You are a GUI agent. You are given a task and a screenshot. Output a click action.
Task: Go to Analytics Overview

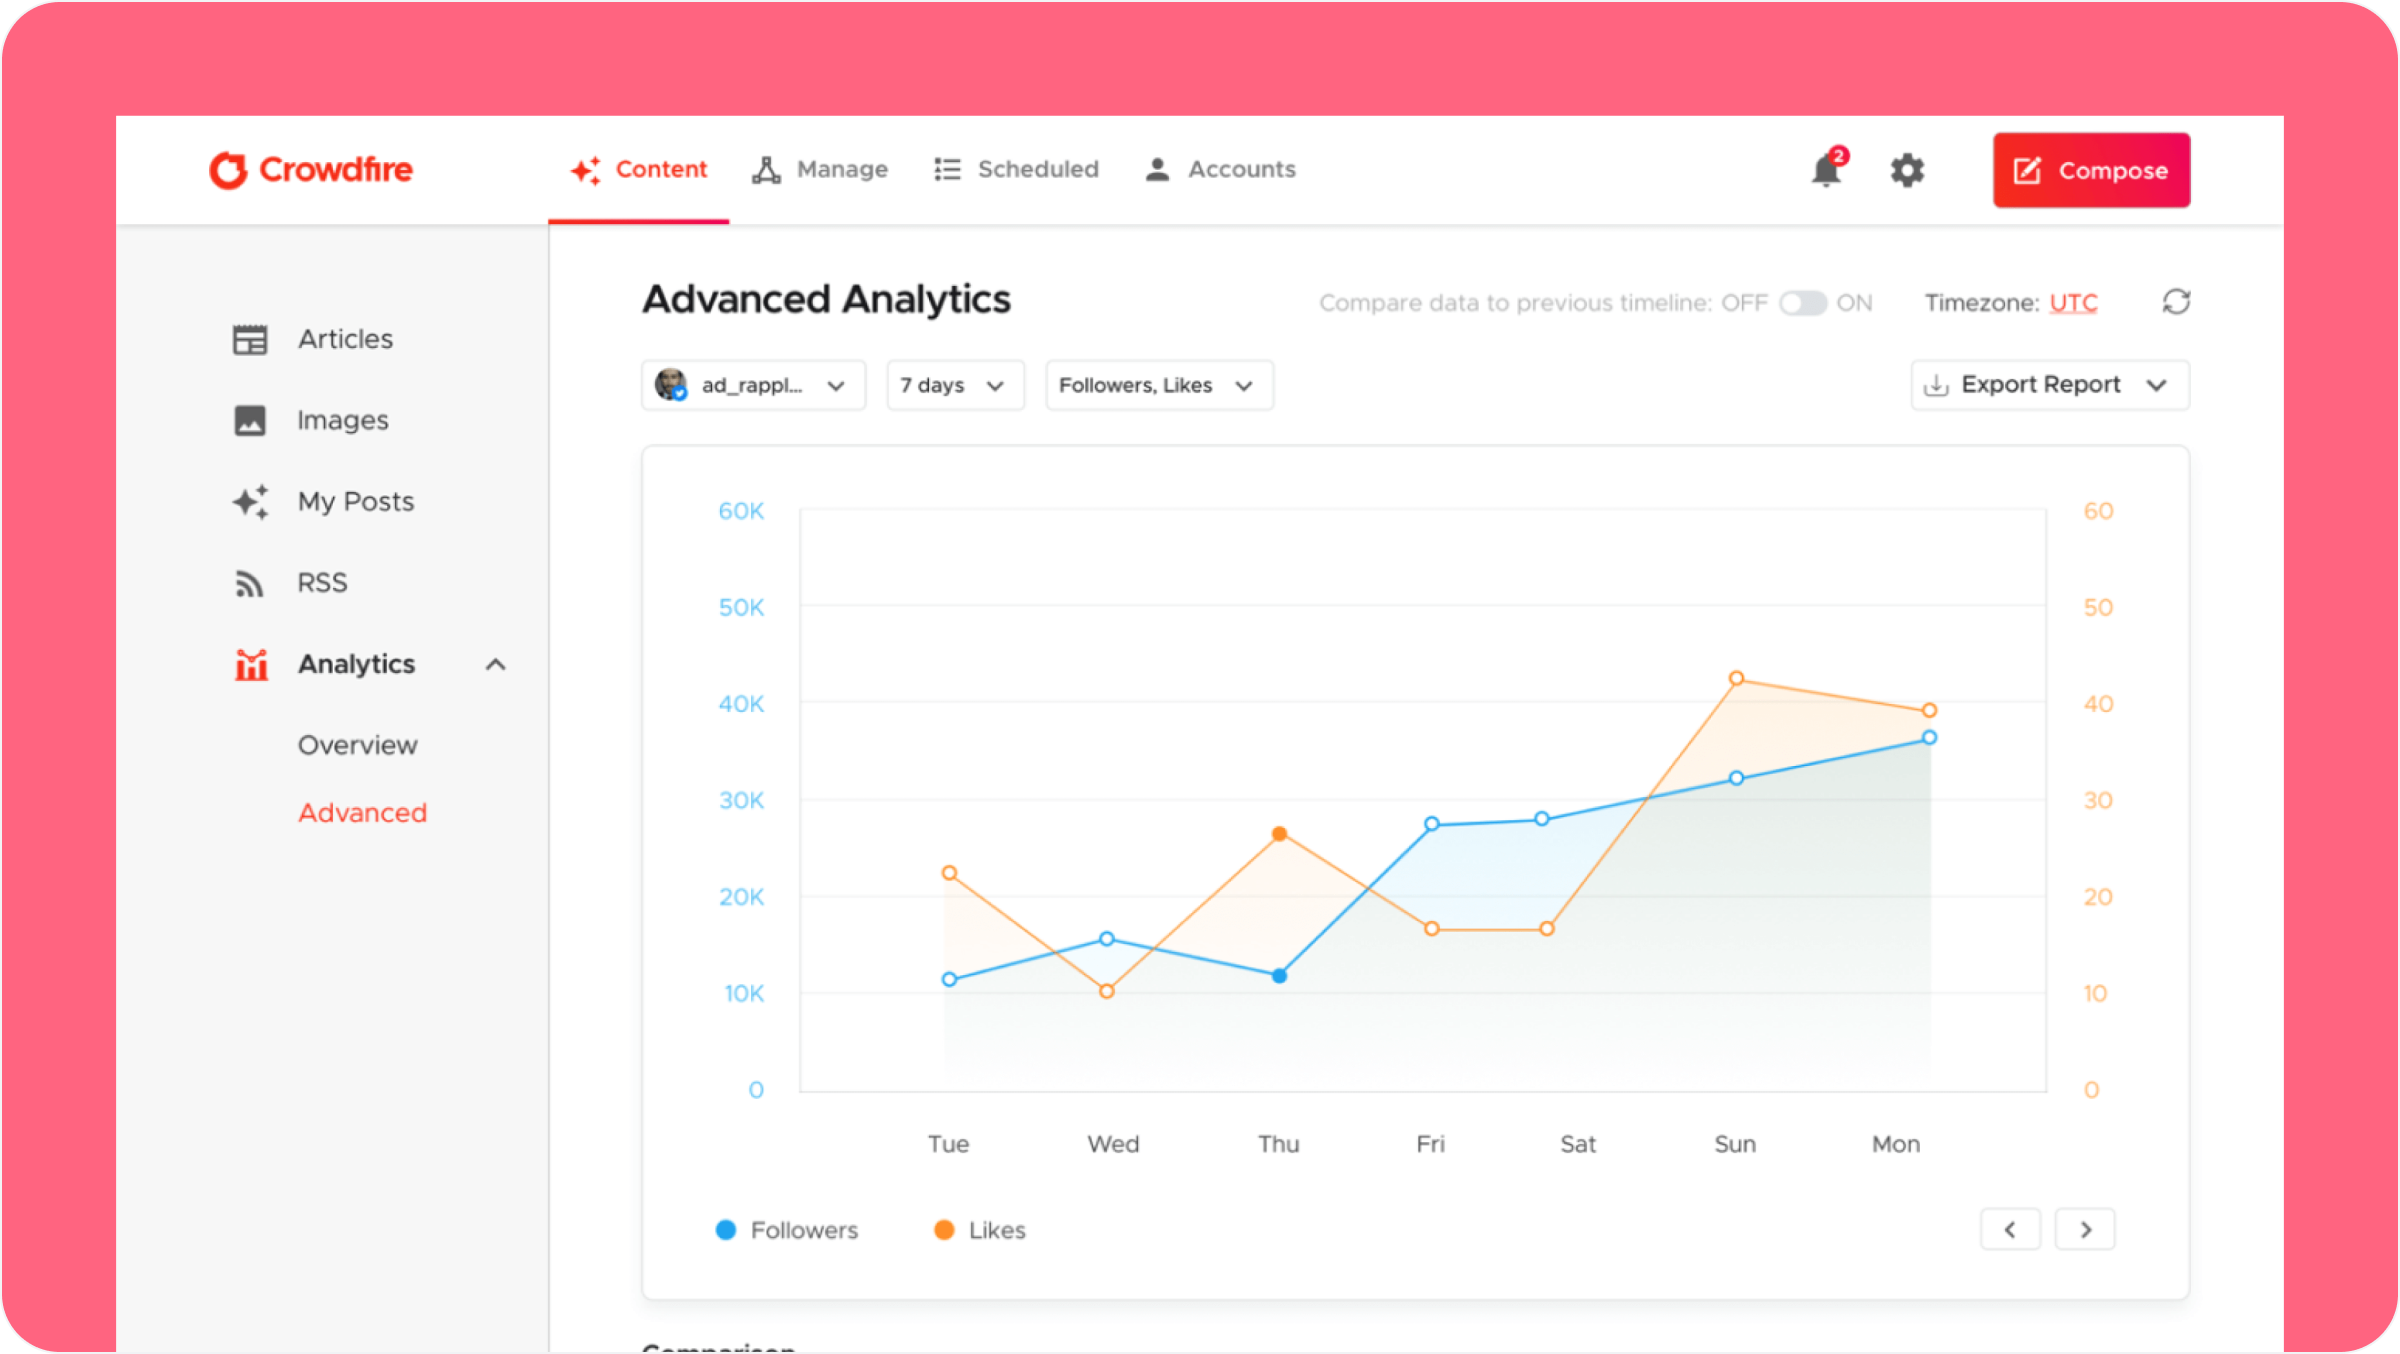click(x=357, y=745)
